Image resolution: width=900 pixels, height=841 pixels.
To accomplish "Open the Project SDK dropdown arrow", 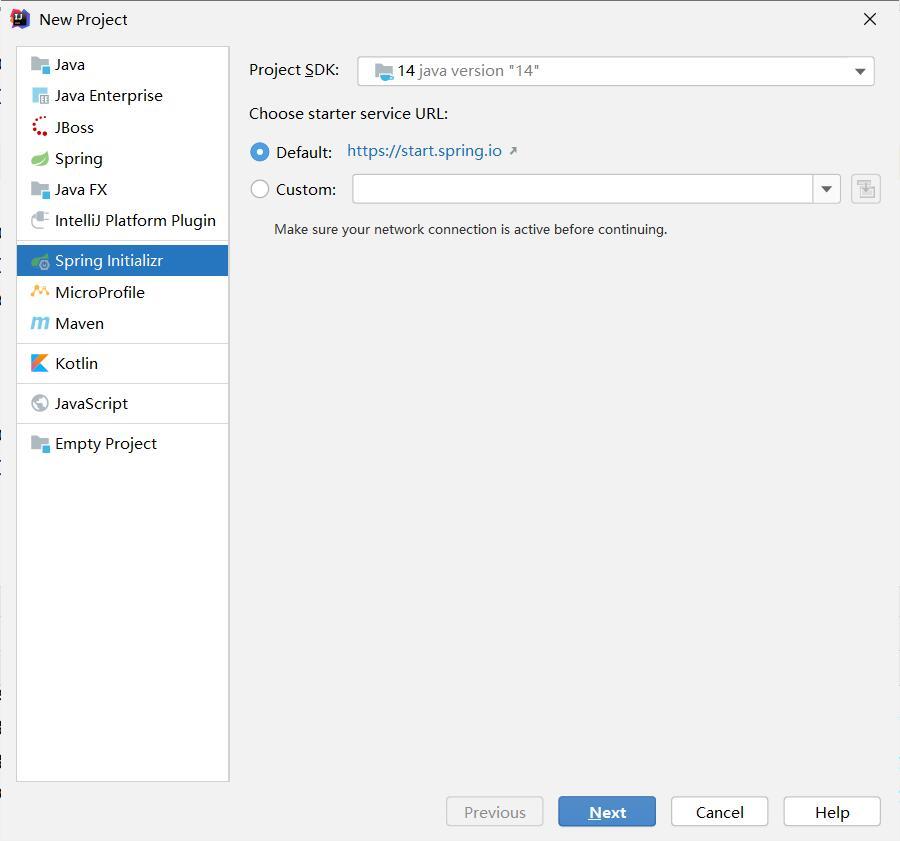I will click(x=859, y=71).
